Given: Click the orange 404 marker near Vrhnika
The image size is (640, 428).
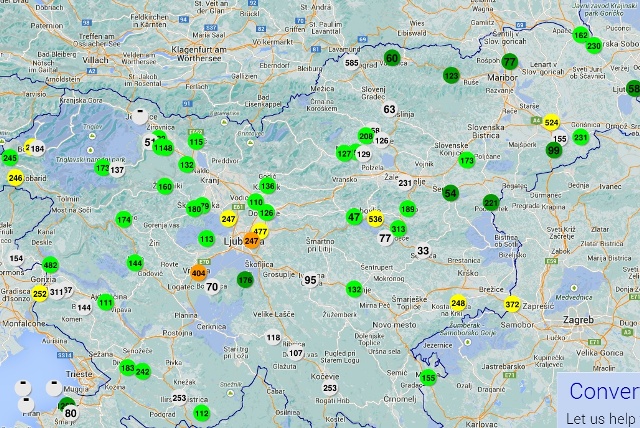Looking at the screenshot, I should (198, 272).
